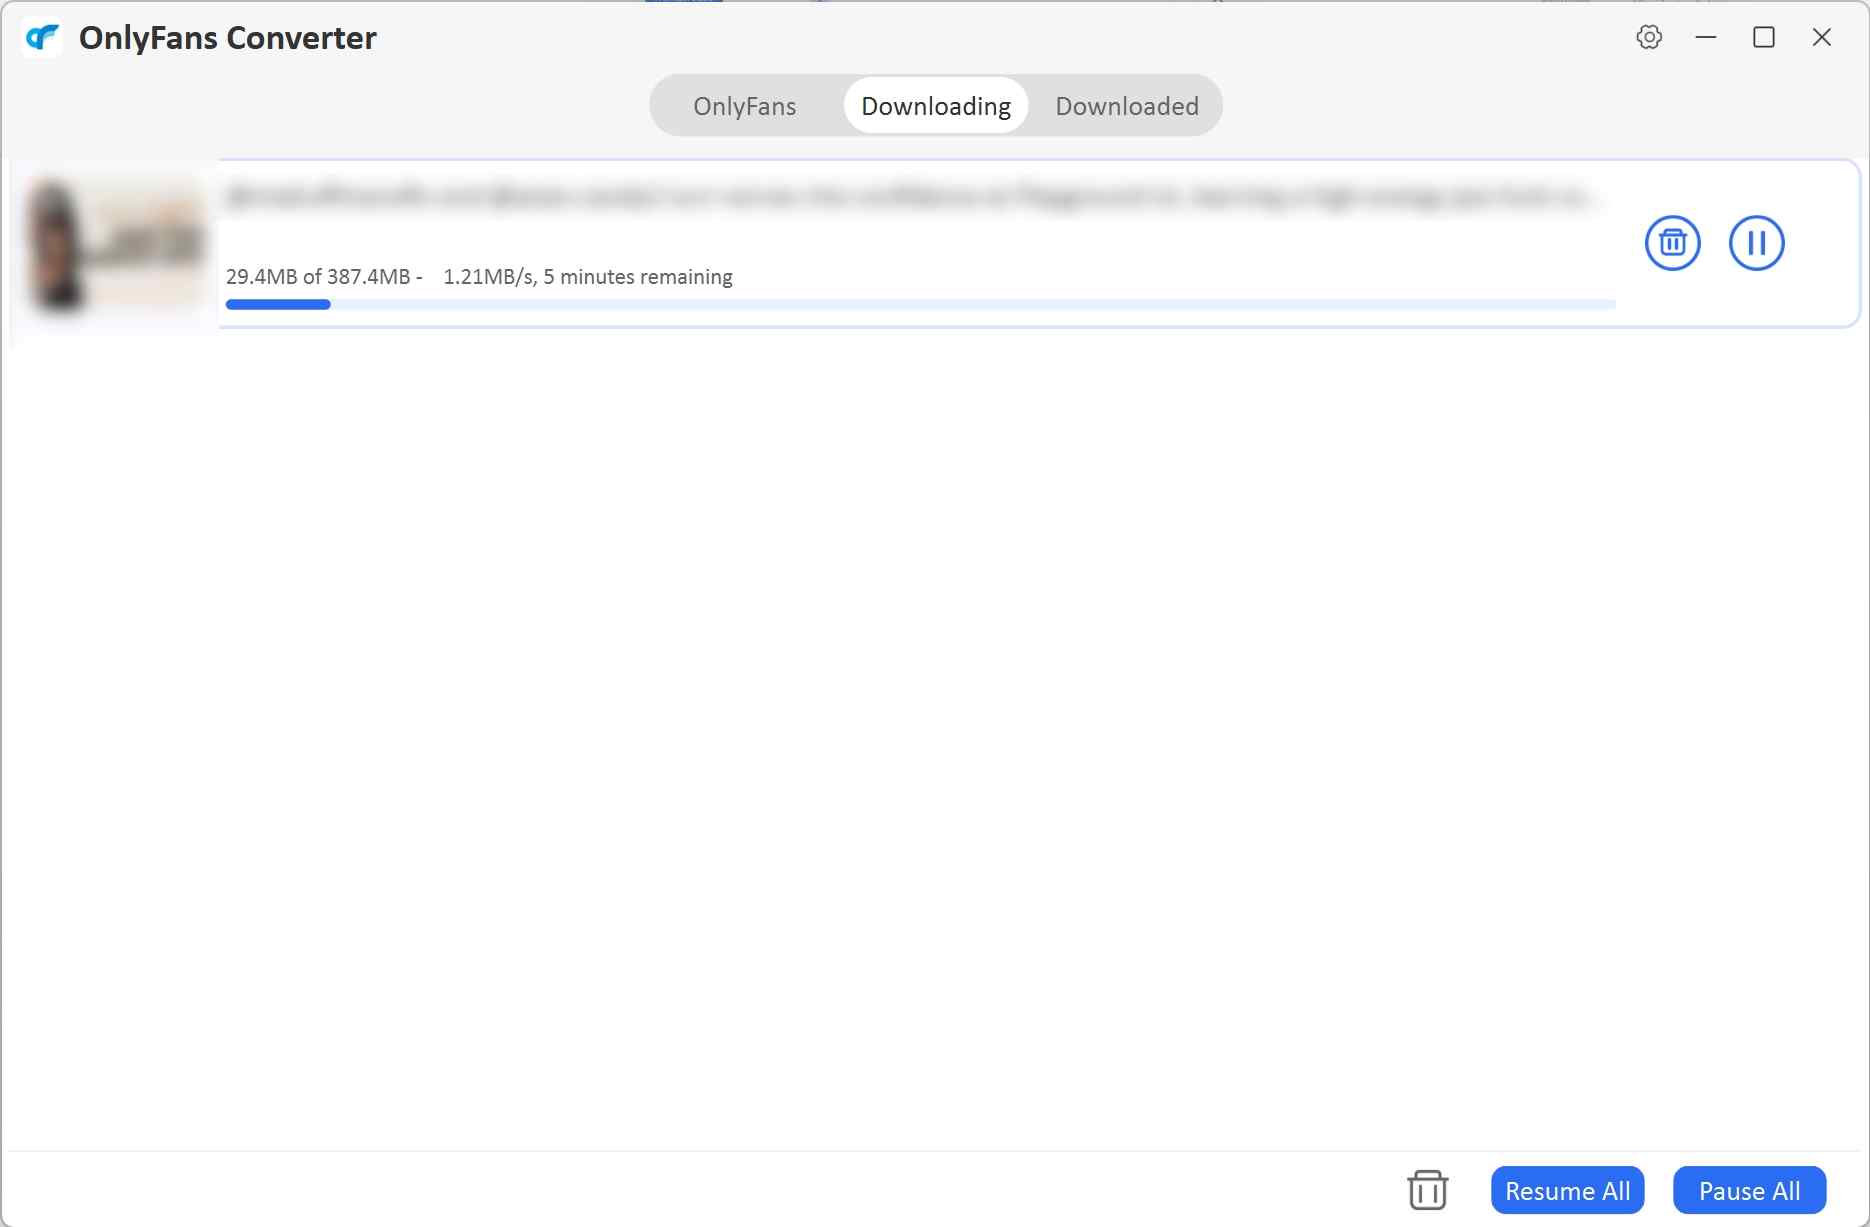Clear all downloads using bottom trash icon
1870x1227 pixels.
pyautogui.click(x=1427, y=1190)
